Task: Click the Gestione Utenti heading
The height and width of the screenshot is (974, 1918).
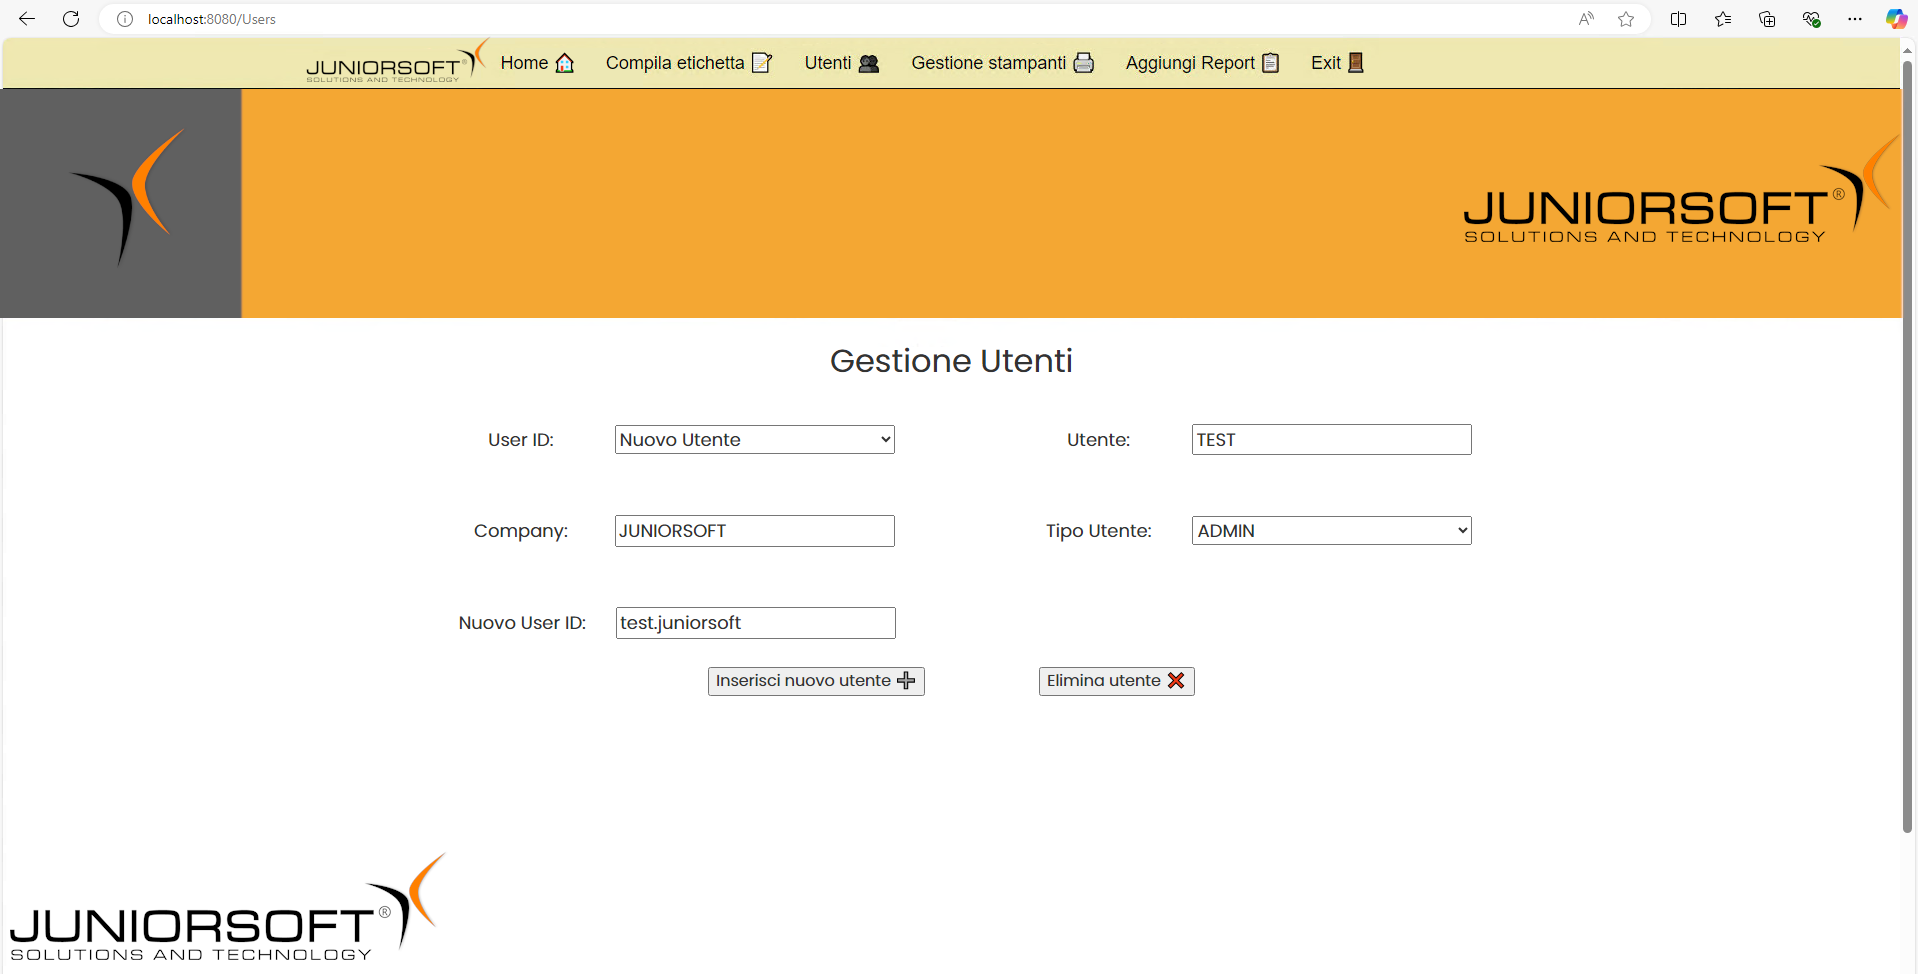Action: pos(951,361)
